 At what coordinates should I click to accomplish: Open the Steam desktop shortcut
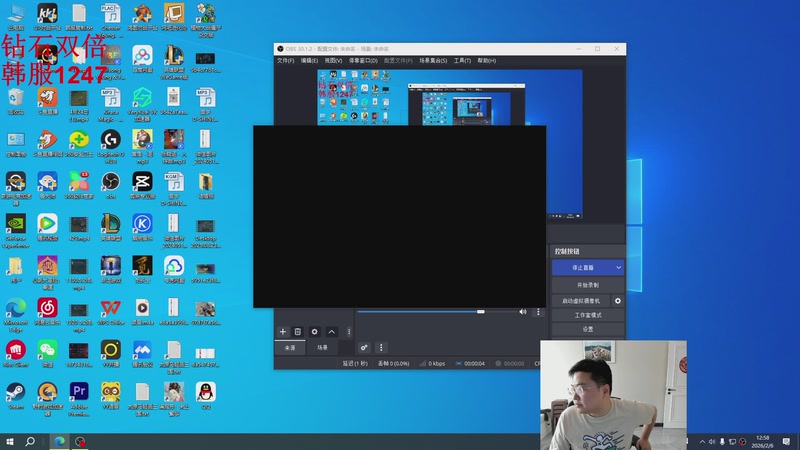click(x=16, y=396)
